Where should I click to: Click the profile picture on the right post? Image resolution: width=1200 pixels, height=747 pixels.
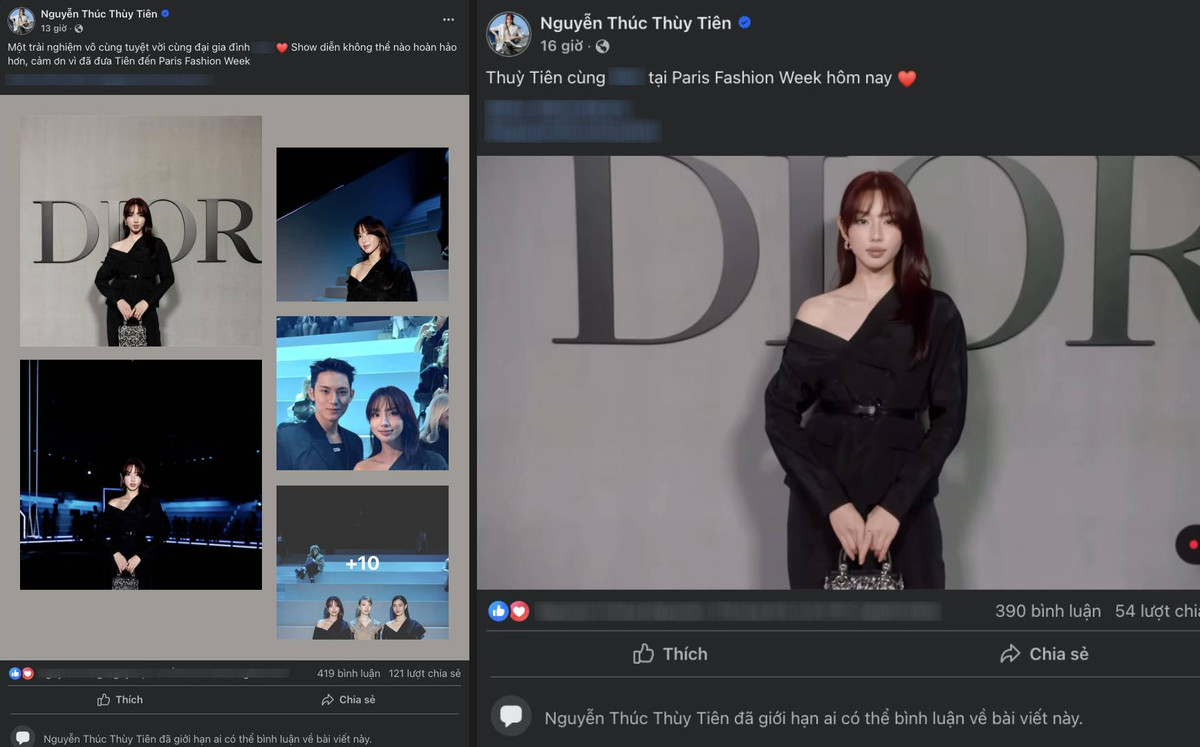pyautogui.click(x=509, y=32)
